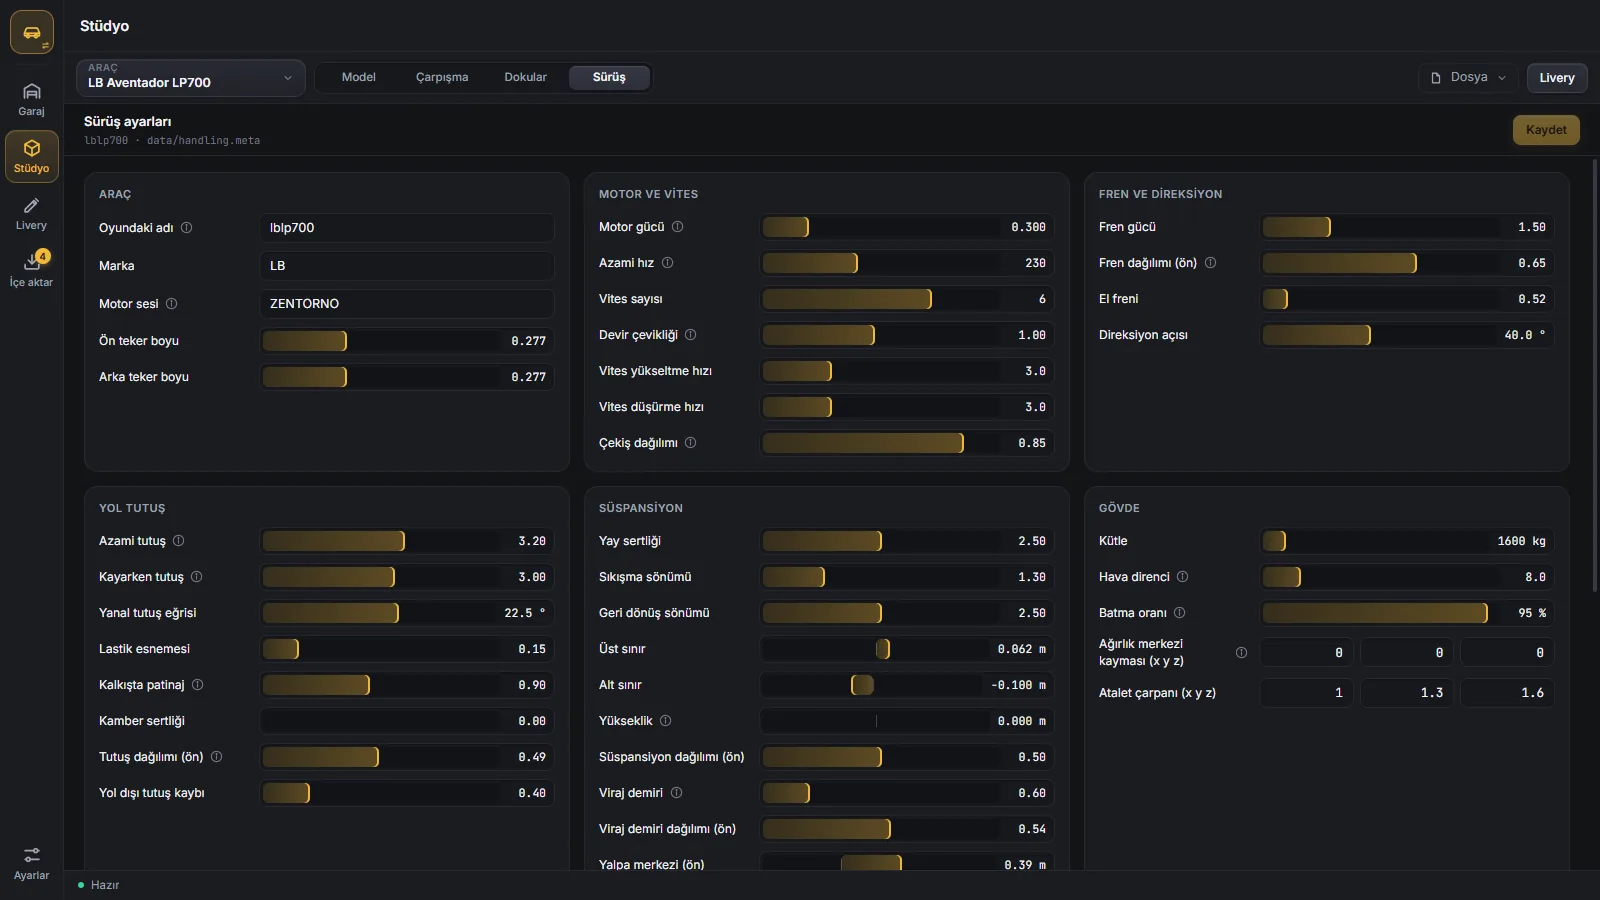This screenshot has width=1600, height=900.
Task: Show info for Oyundaki adı
Action: 186,228
